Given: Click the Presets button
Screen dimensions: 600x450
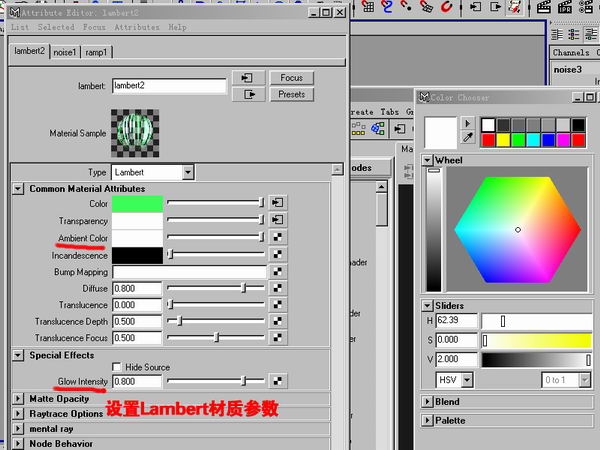Looking at the screenshot, I should pyautogui.click(x=292, y=94).
